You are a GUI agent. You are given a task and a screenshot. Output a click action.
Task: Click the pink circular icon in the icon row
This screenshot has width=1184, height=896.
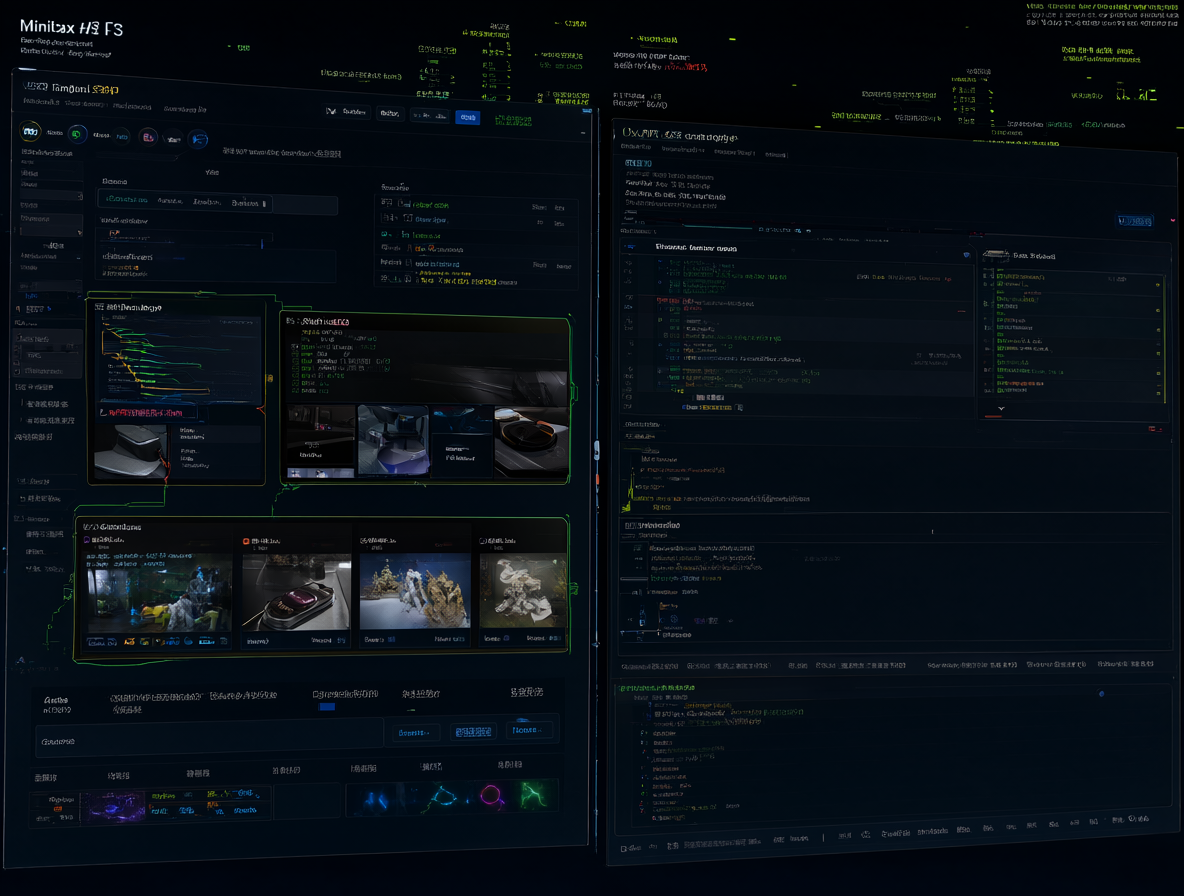point(148,137)
